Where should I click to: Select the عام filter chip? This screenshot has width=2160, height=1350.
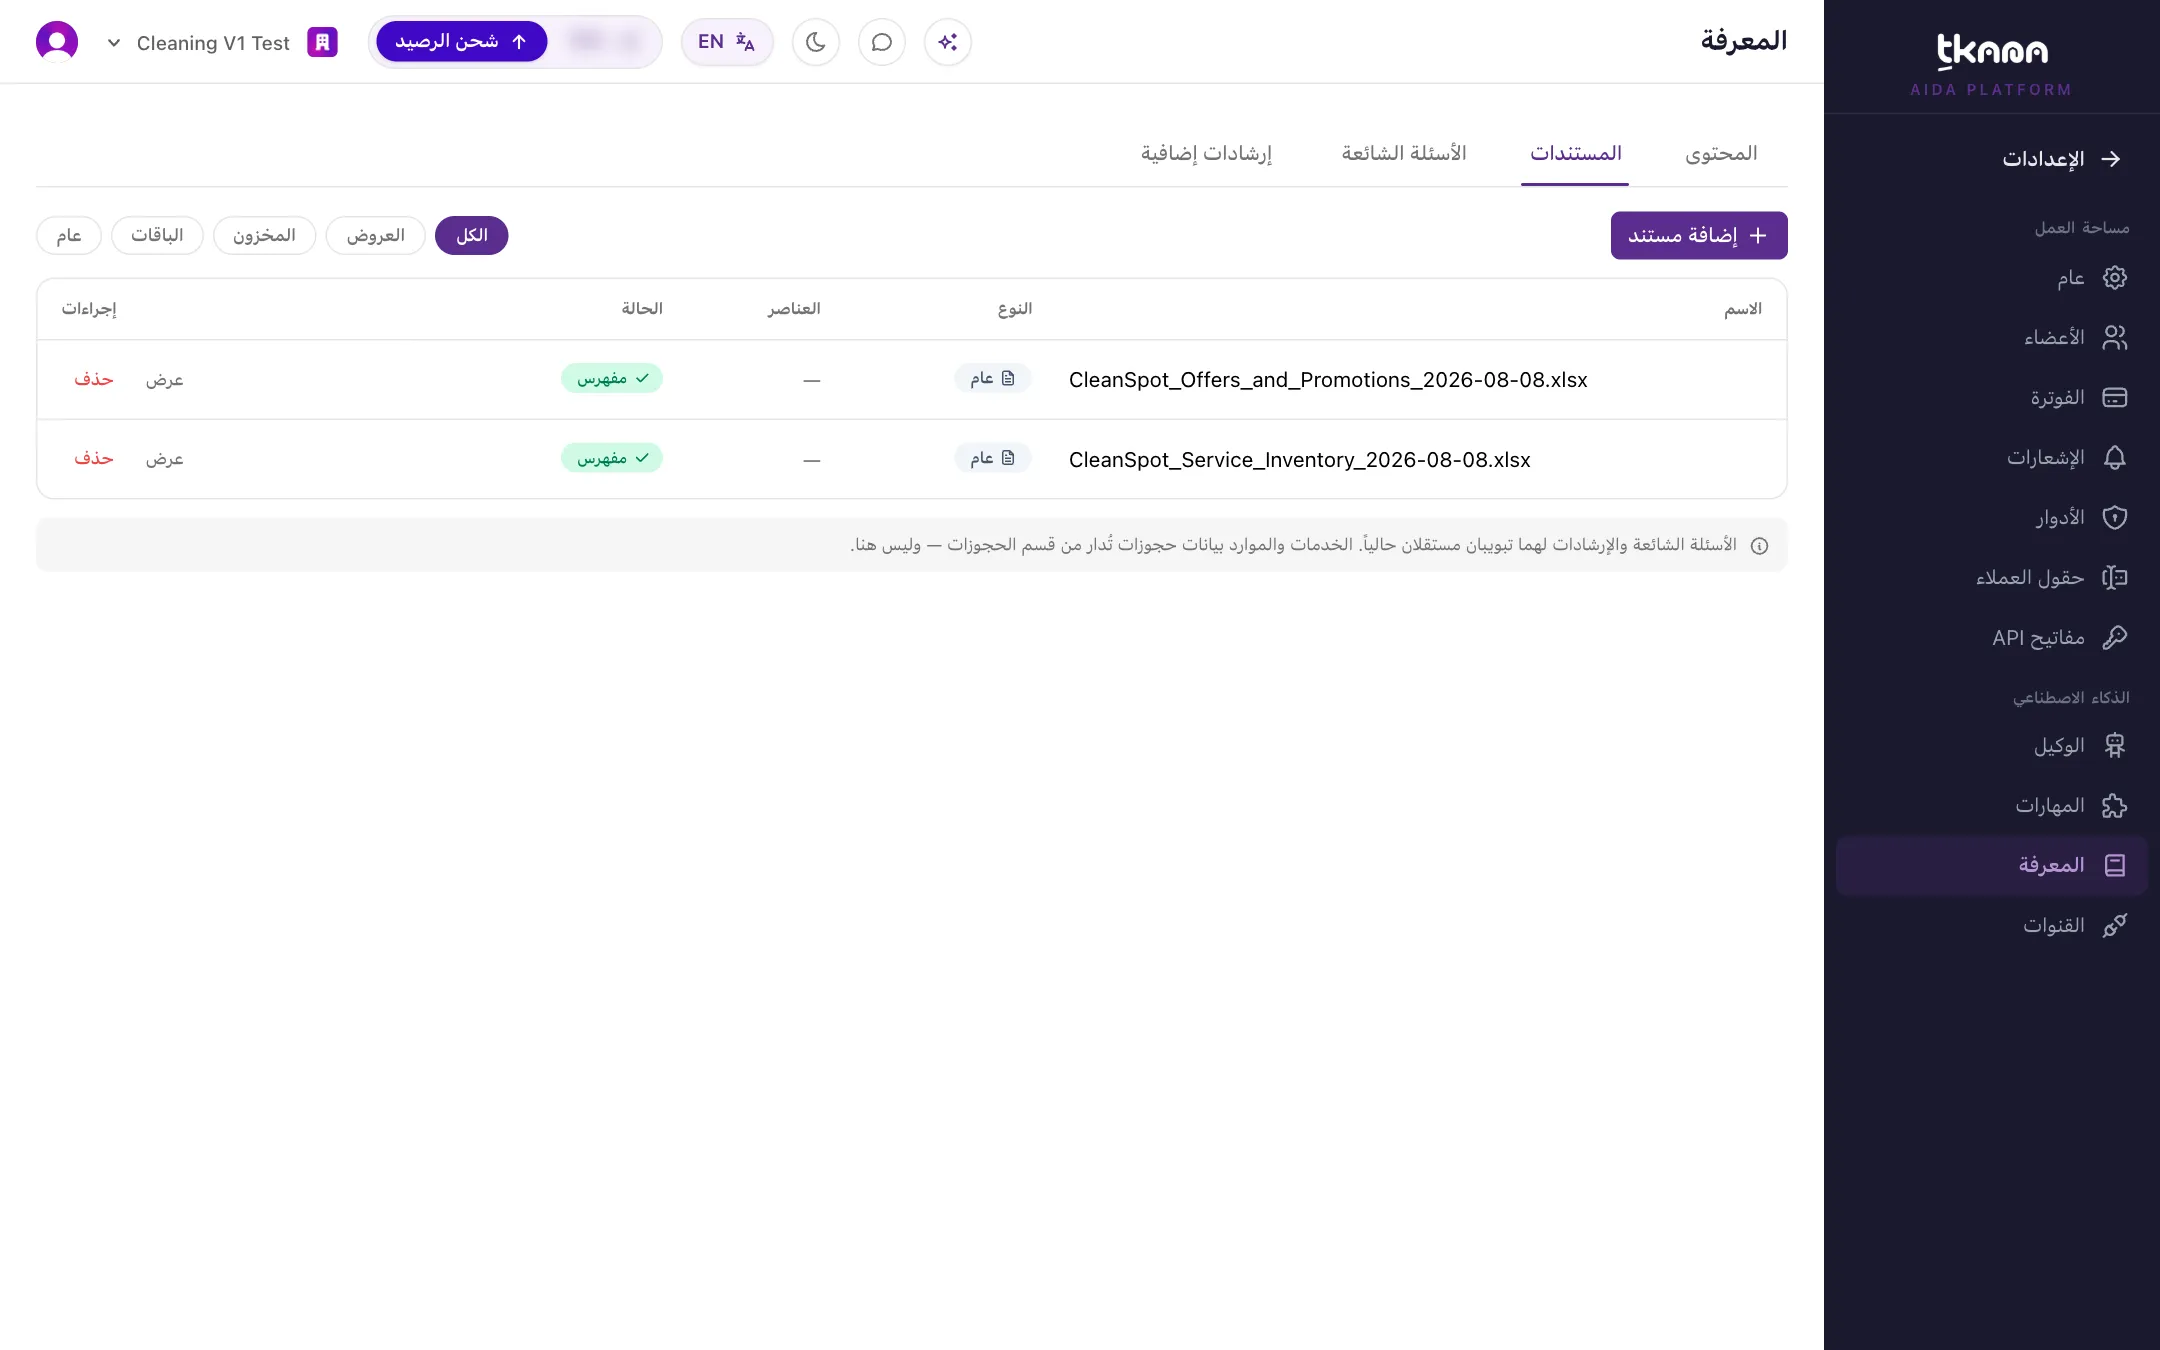(x=69, y=236)
